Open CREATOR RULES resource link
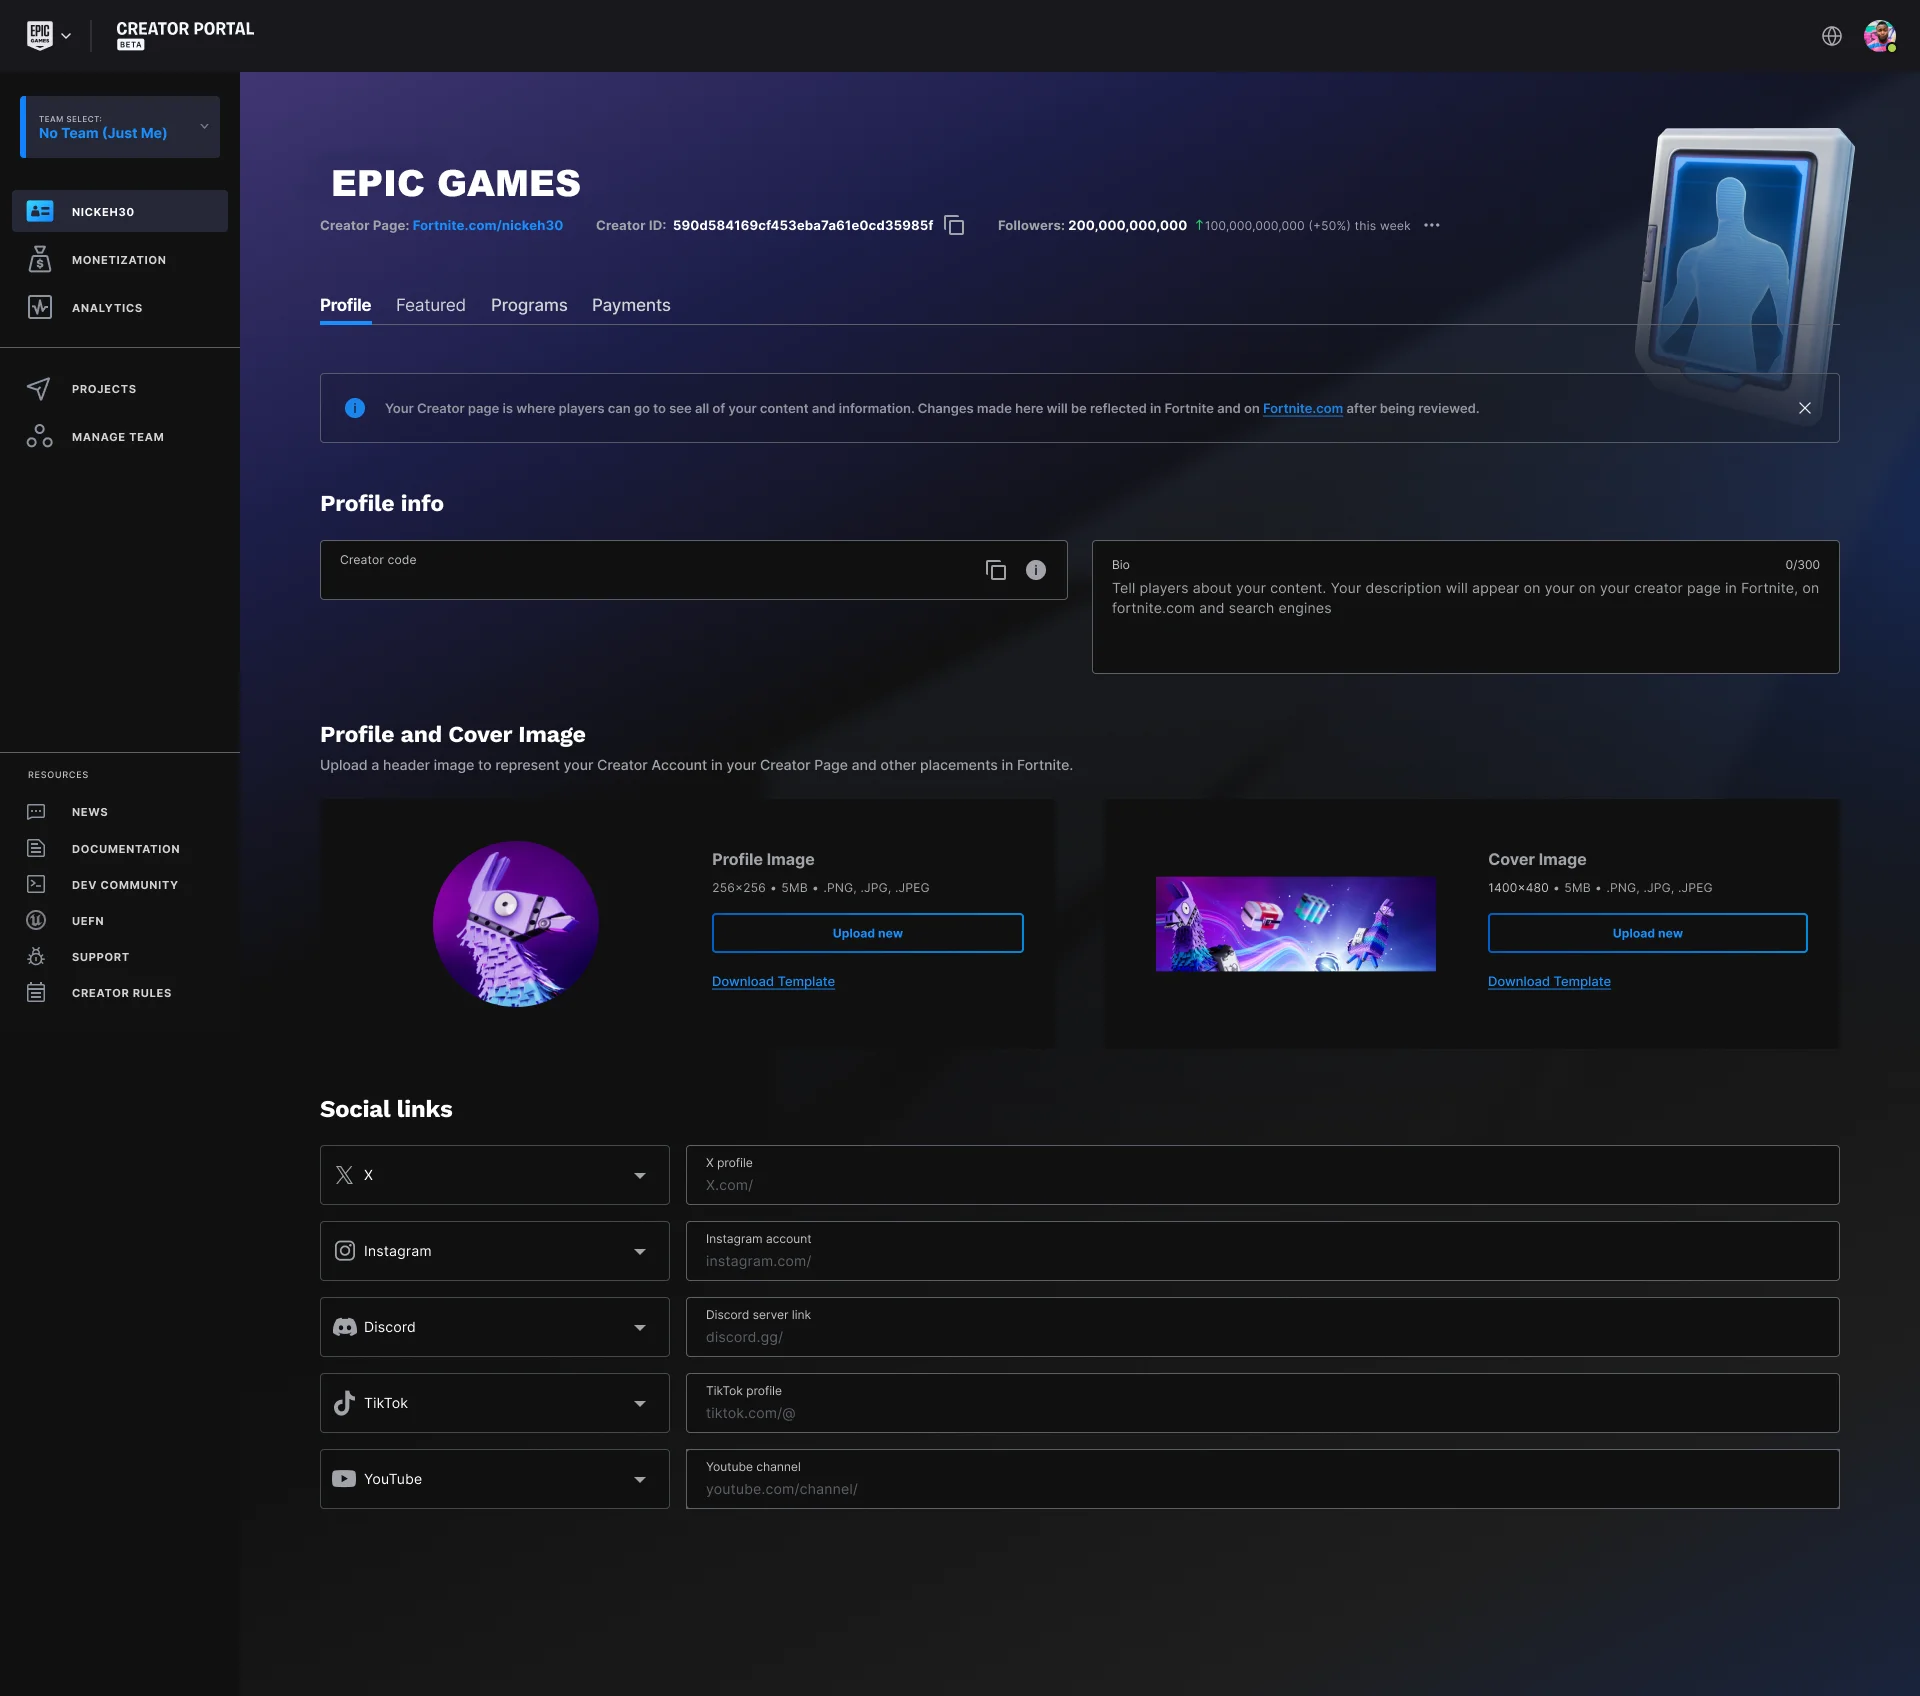The height and width of the screenshot is (1696, 1920). pos(120,993)
